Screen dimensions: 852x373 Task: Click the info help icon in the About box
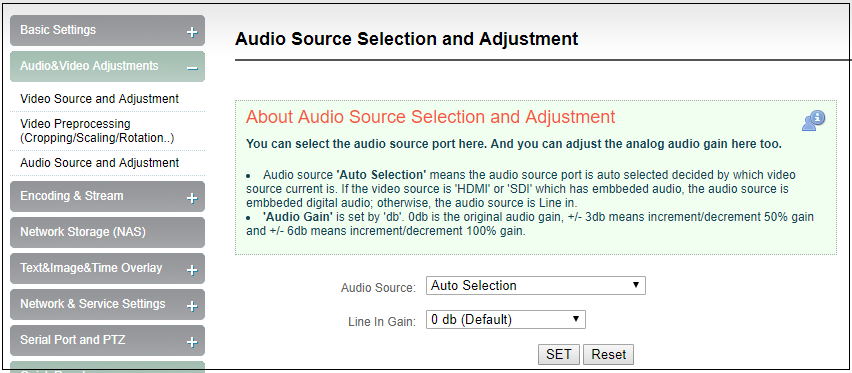click(813, 121)
